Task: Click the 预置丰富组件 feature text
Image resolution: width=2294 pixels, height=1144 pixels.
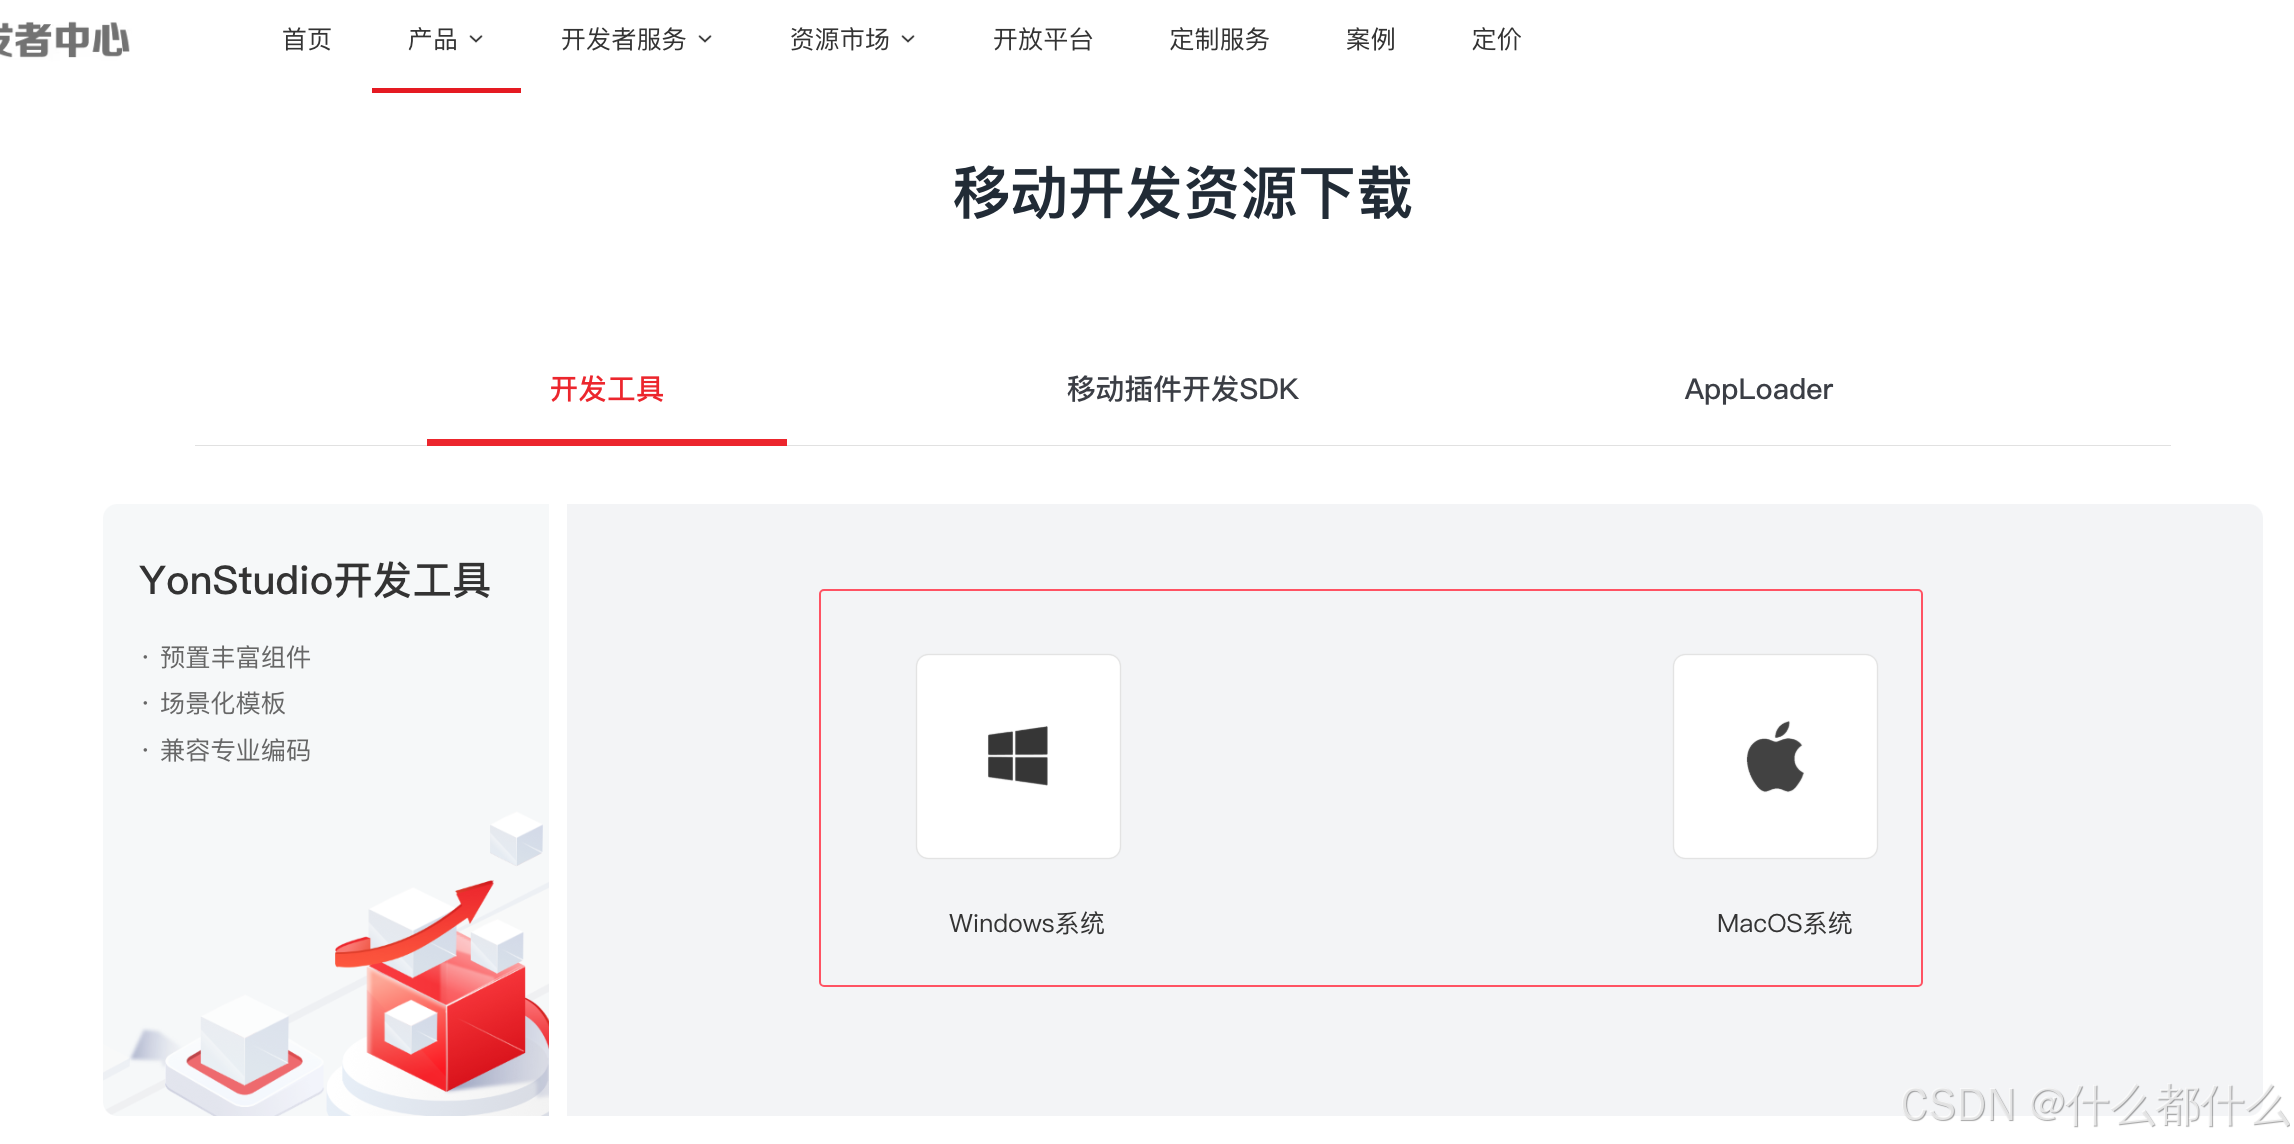Action: pos(235,657)
